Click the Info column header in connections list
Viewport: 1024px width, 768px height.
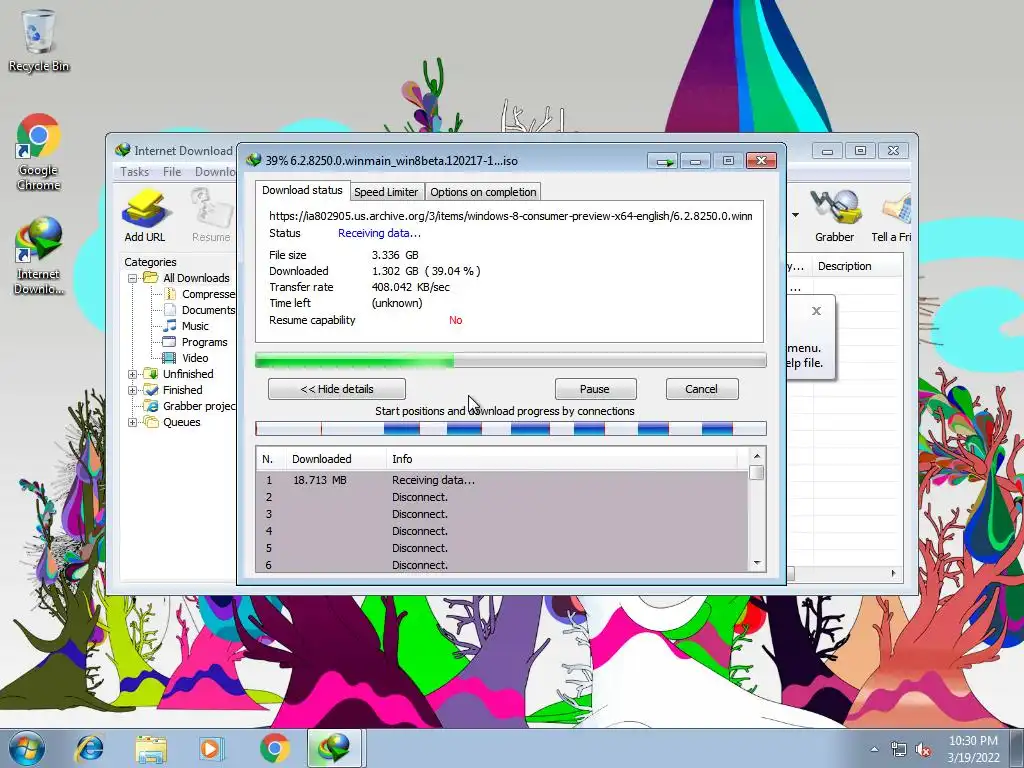point(562,459)
